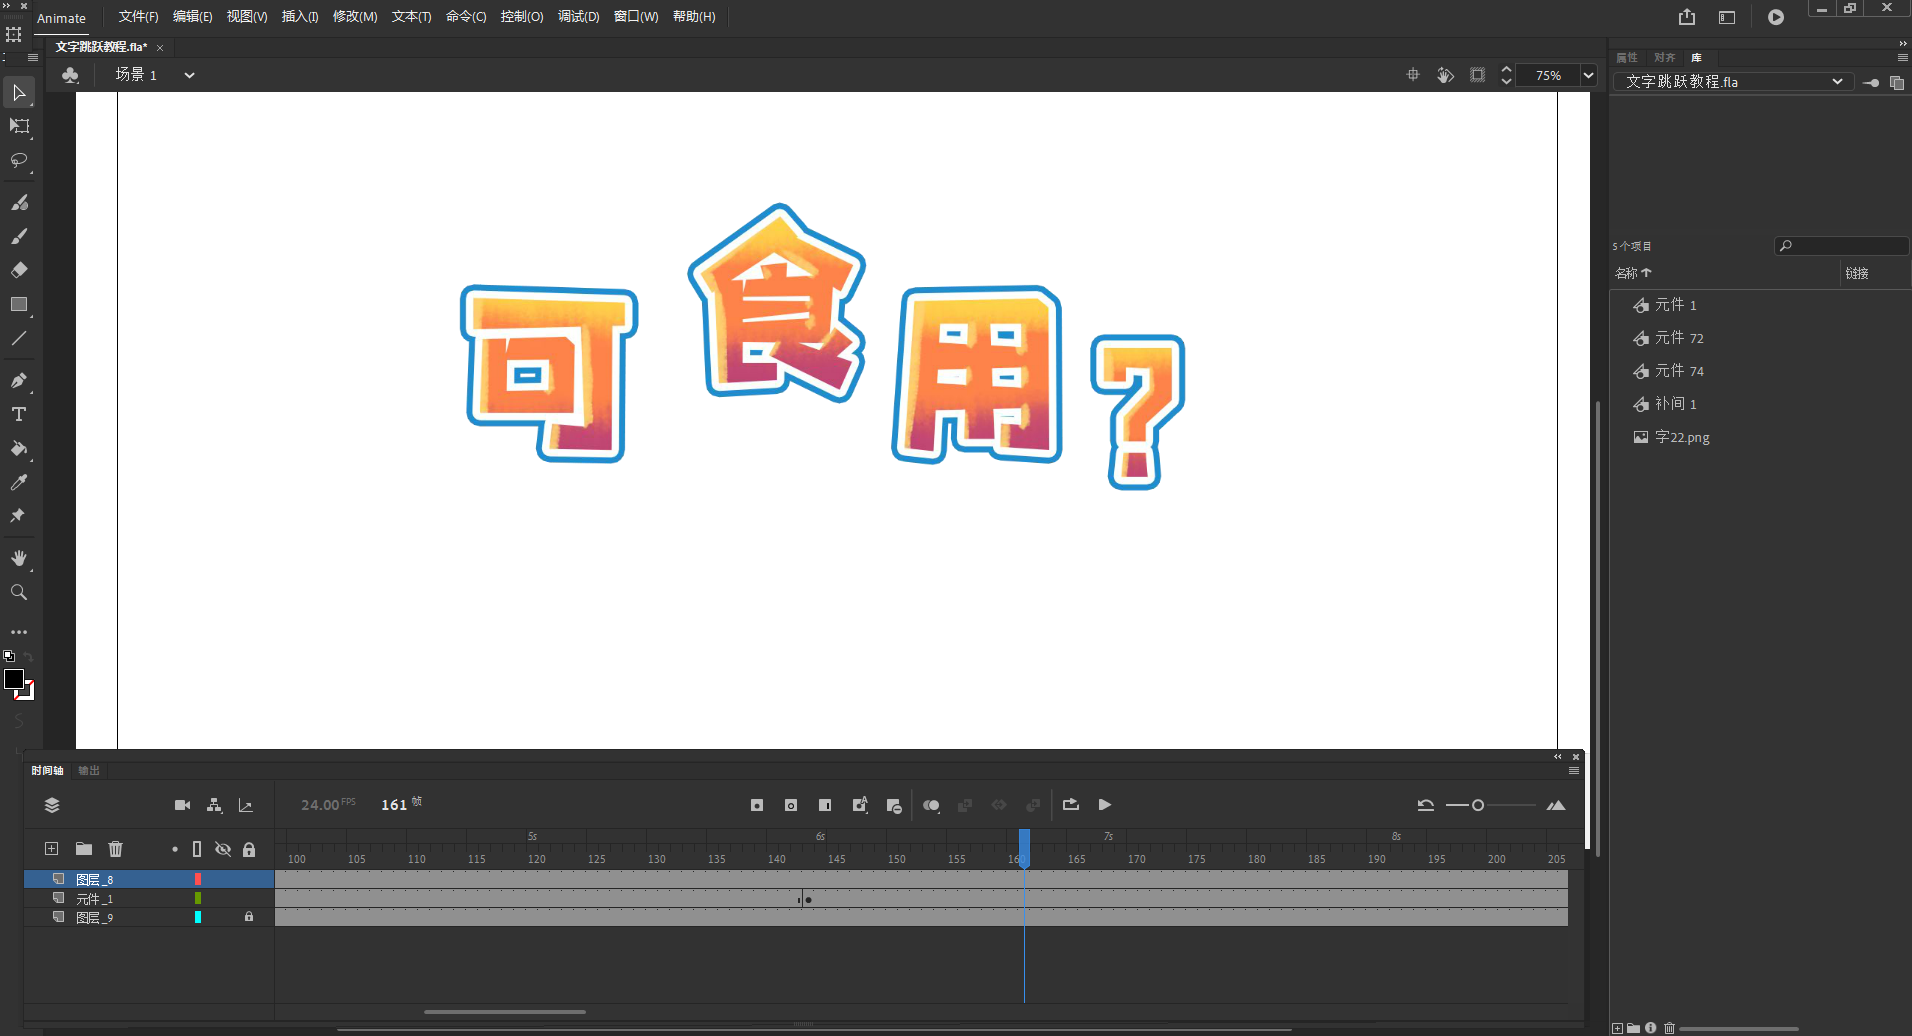Collapse the timeline panel arrows
The height and width of the screenshot is (1036, 1912).
coord(1558,757)
